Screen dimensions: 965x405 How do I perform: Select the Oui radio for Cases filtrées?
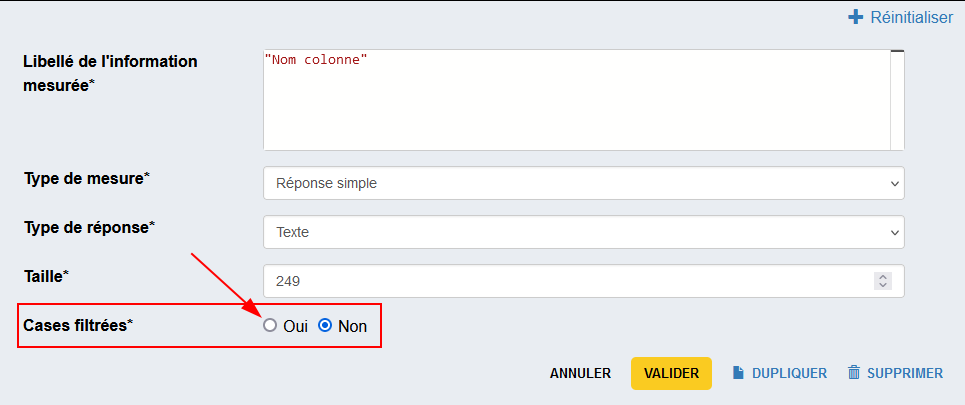[x=269, y=326]
